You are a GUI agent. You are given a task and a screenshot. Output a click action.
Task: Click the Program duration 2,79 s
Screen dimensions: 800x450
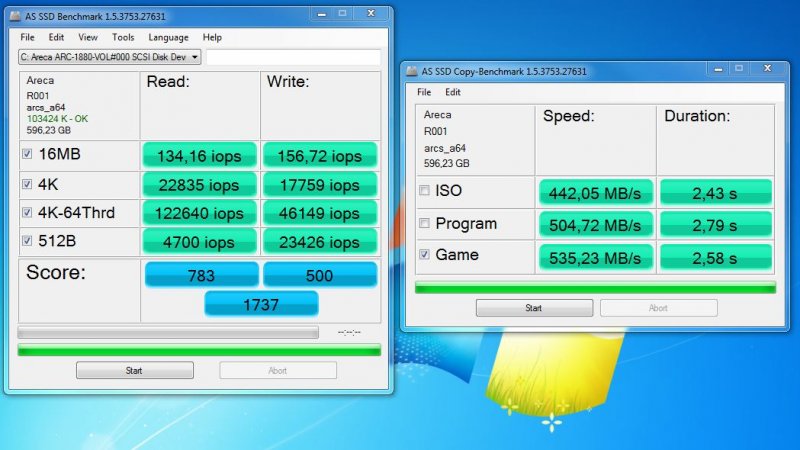coord(716,225)
